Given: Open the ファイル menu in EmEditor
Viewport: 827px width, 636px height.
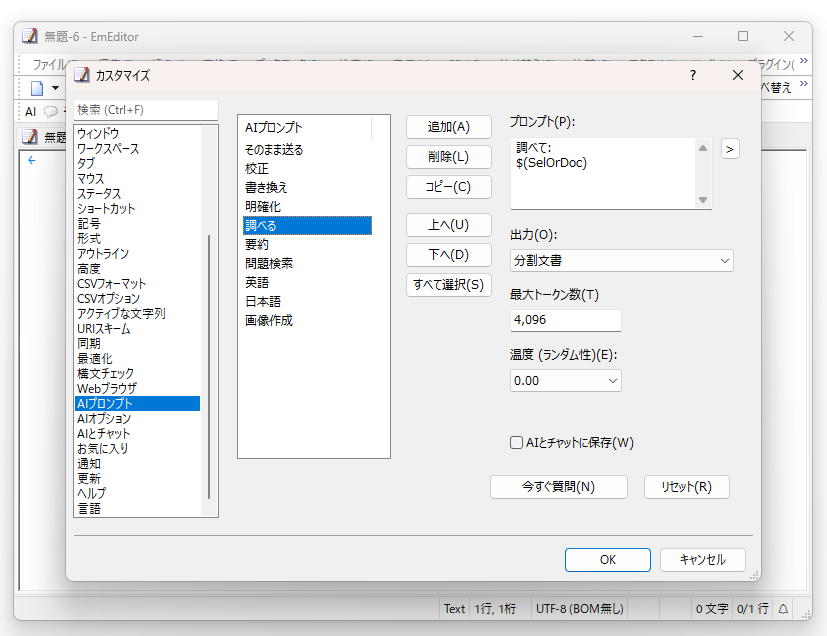Looking at the screenshot, I should (x=50, y=64).
